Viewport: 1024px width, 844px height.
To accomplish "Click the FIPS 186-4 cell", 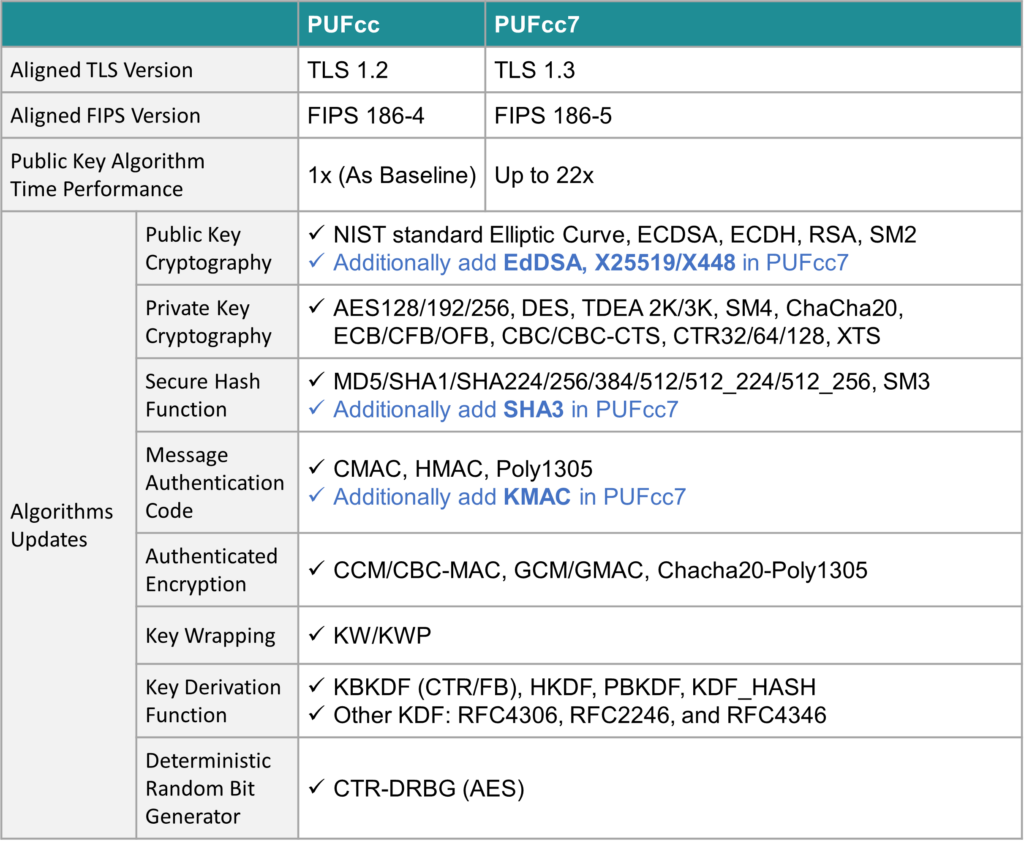I will (x=366, y=116).
